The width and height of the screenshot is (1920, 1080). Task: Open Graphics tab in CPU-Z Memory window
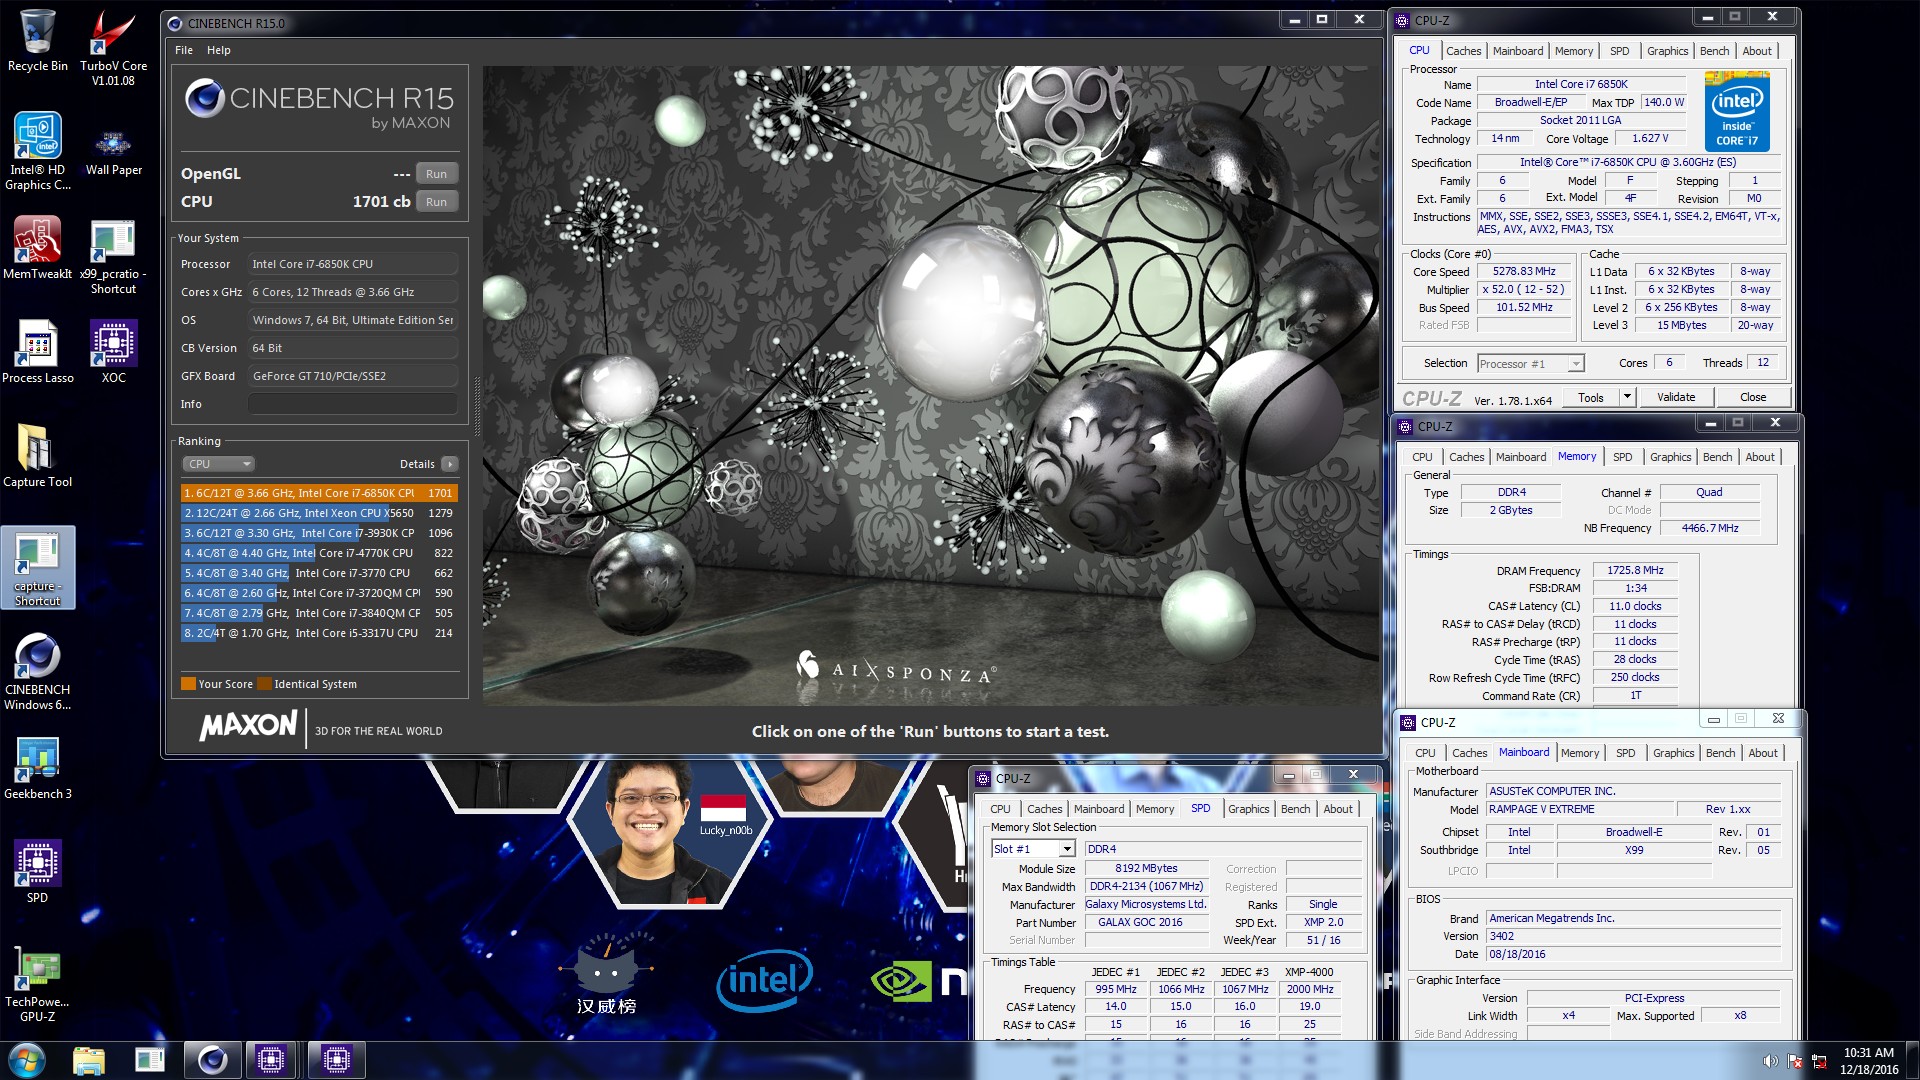pyautogui.click(x=1670, y=457)
